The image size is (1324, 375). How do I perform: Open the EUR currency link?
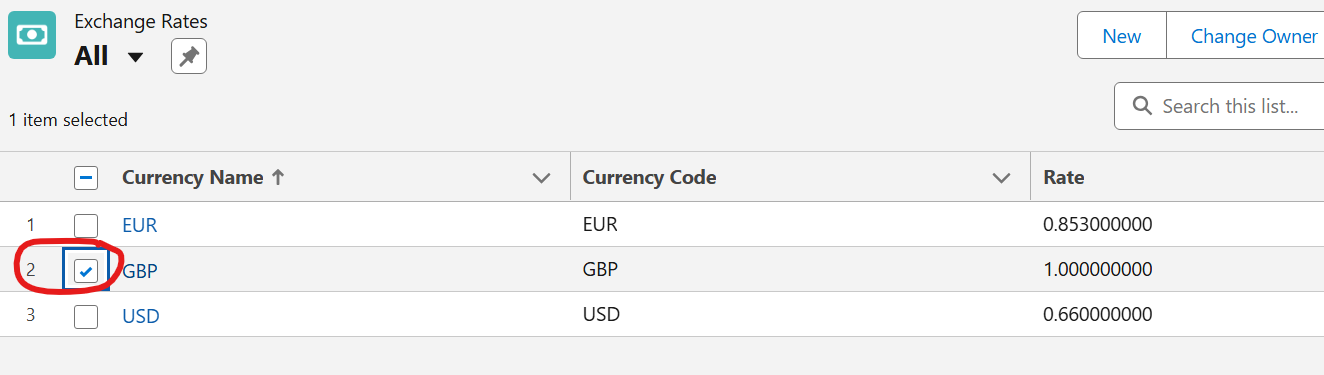[140, 225]
